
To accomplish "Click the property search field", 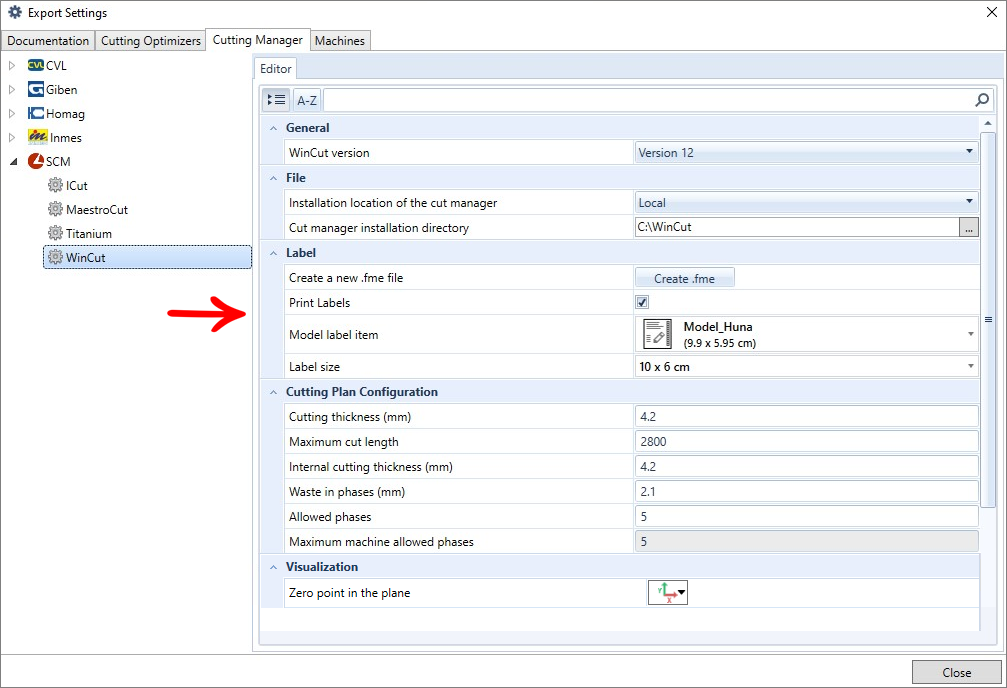I will point(649,100).
